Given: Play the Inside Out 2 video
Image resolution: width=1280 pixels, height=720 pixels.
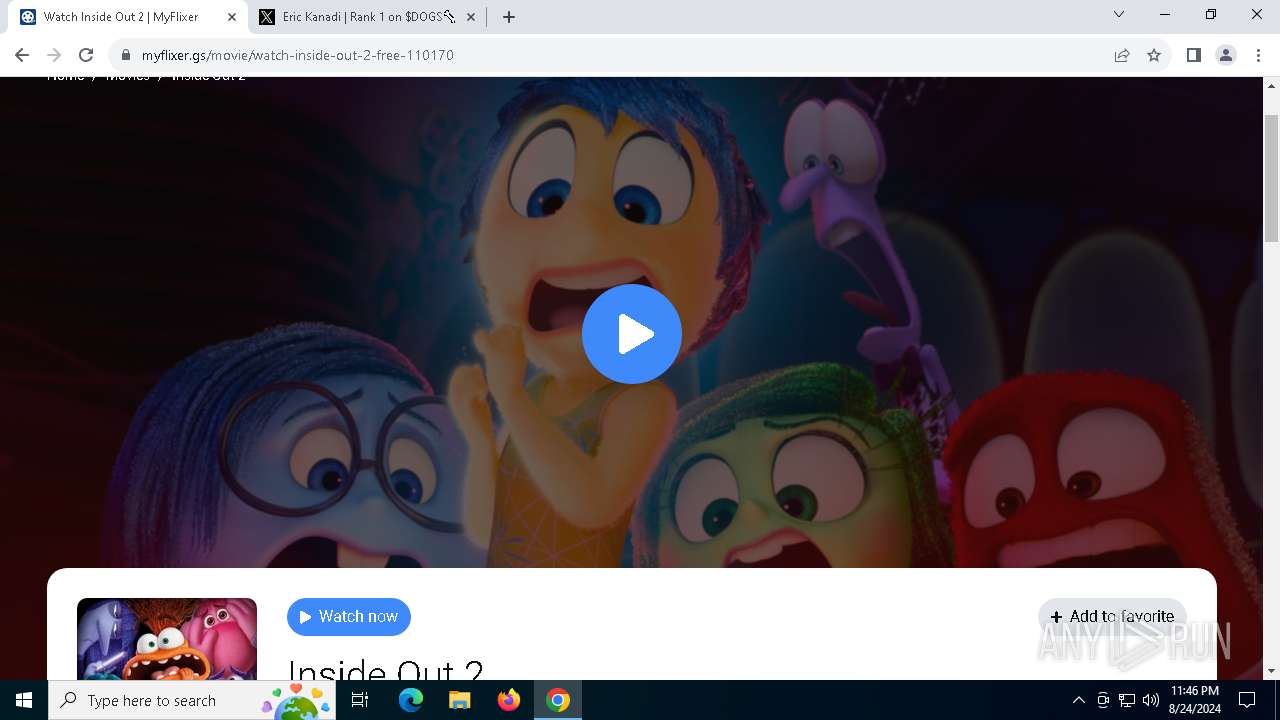Looking at the screenshot, I should (x=632, y=334).
